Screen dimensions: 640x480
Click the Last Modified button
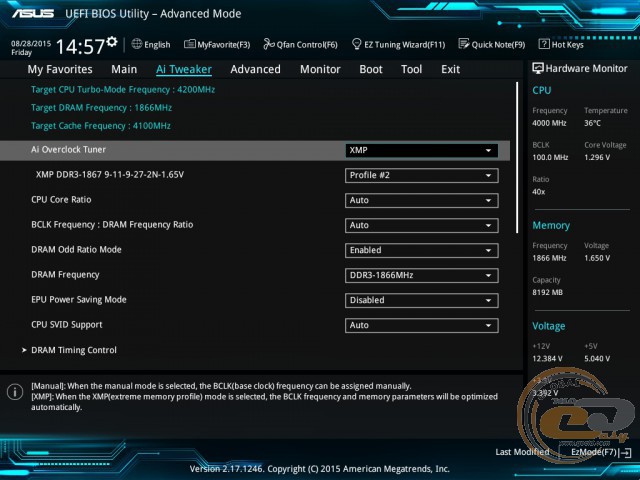tap(522, 452)
